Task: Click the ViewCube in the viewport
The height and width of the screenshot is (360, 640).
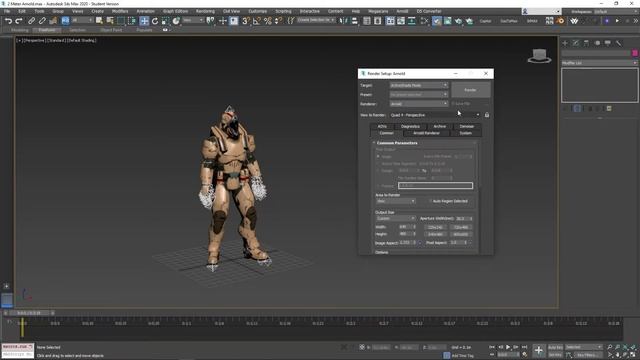Action: coord(539,56)
